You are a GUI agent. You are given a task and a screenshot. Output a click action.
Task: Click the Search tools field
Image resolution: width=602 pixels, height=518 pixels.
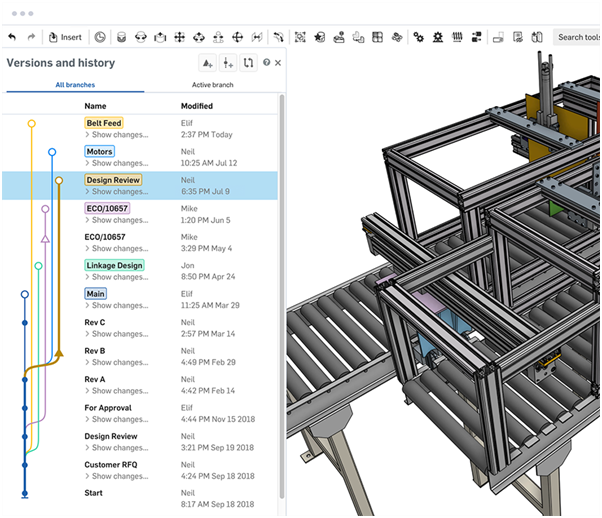click(578, 37)
